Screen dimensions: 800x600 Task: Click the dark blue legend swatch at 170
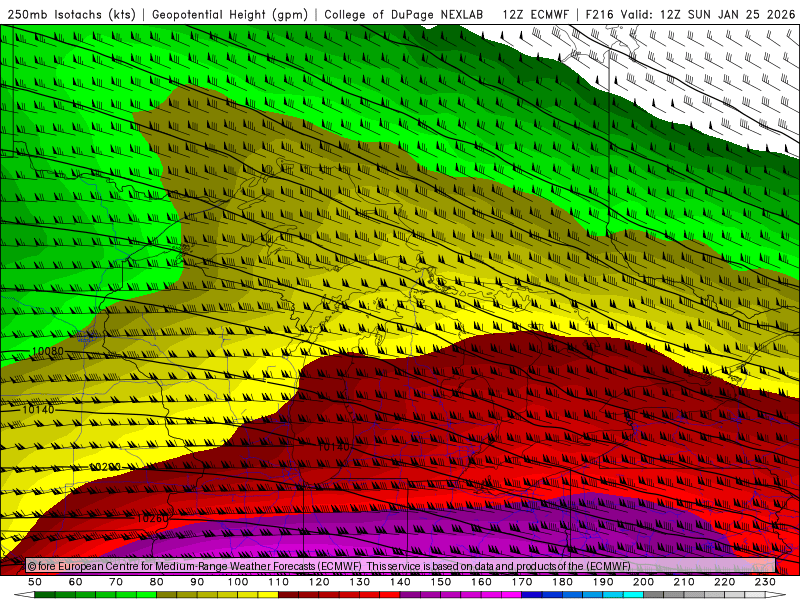532,595
